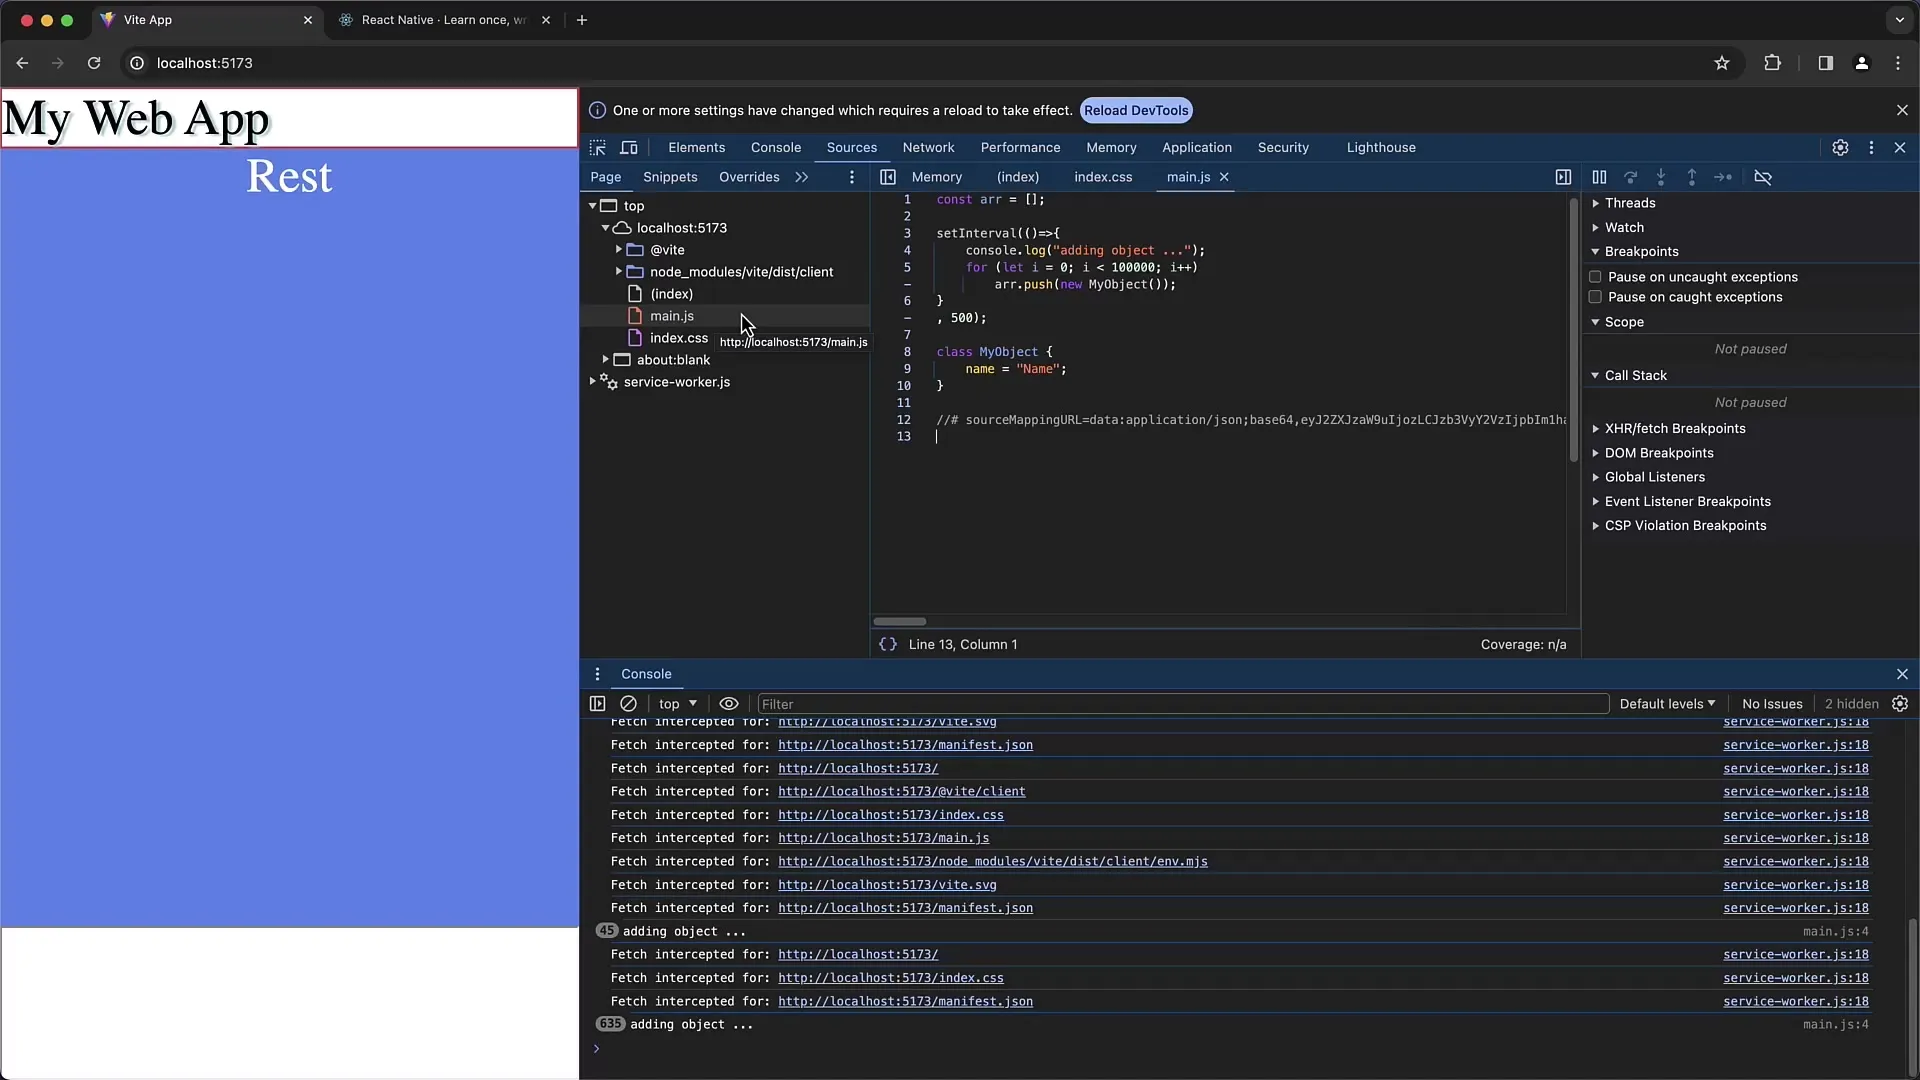Switch to the Elements panel

click(x=696, y=148)
